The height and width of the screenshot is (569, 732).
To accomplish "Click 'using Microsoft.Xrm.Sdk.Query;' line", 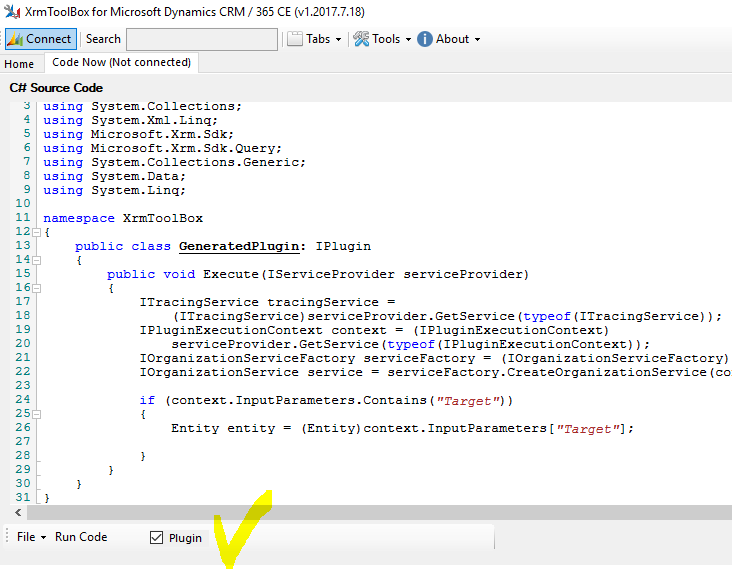I will click(162, 148).
